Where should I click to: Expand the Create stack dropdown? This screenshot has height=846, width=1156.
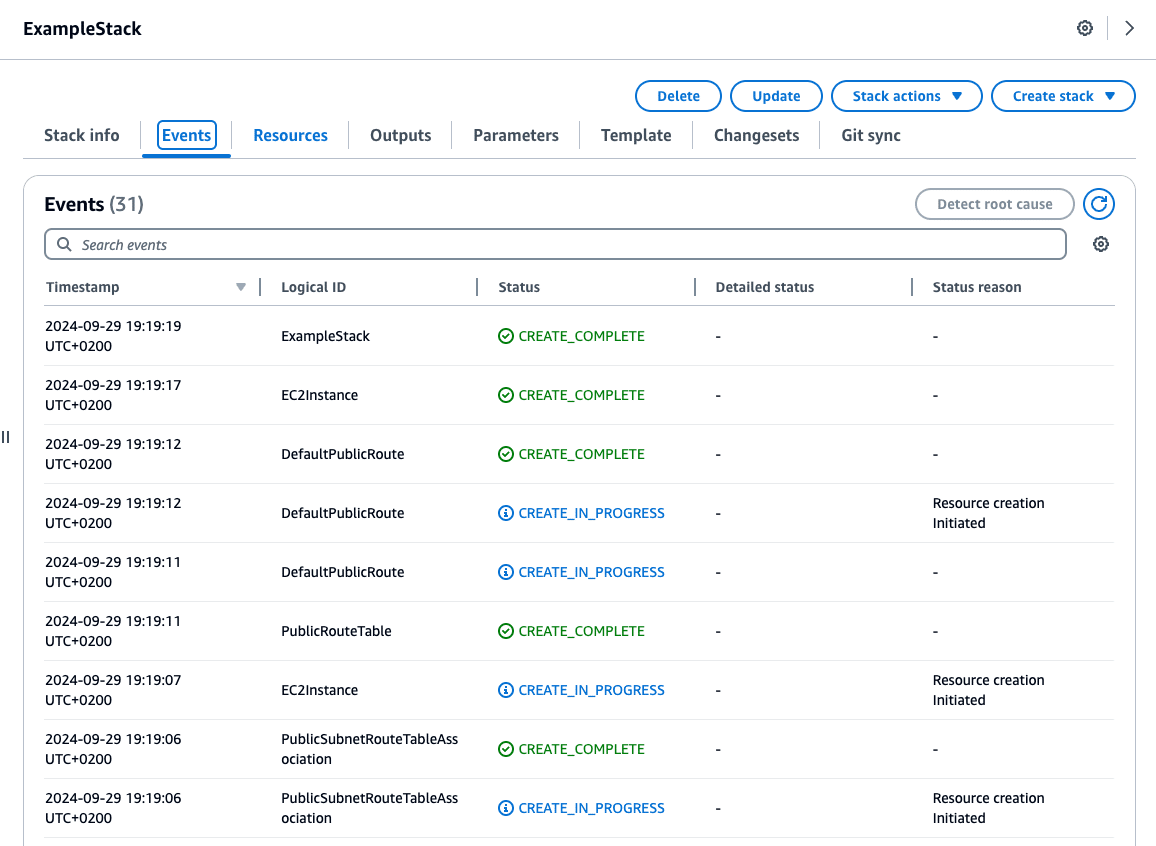tap(1062, 96)
